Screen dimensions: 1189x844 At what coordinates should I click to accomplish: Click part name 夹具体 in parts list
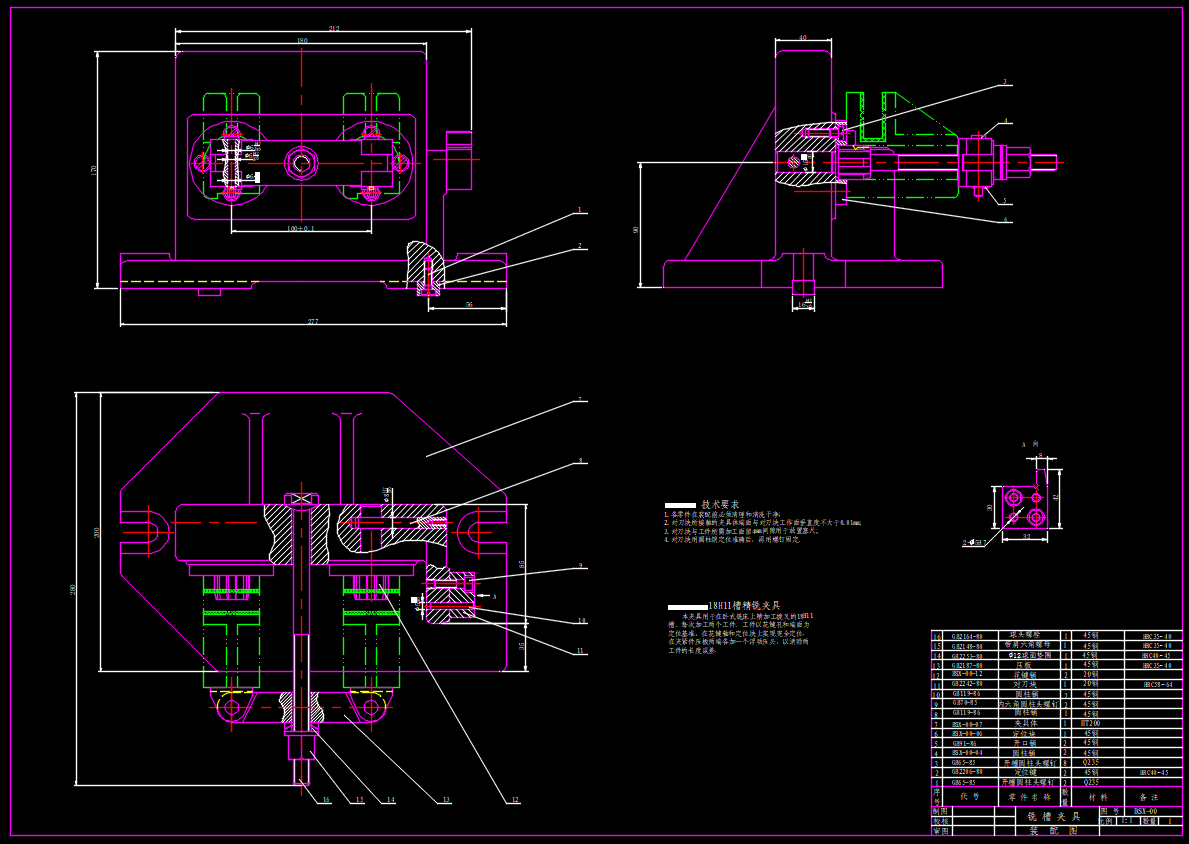(x=1026, y=723)
